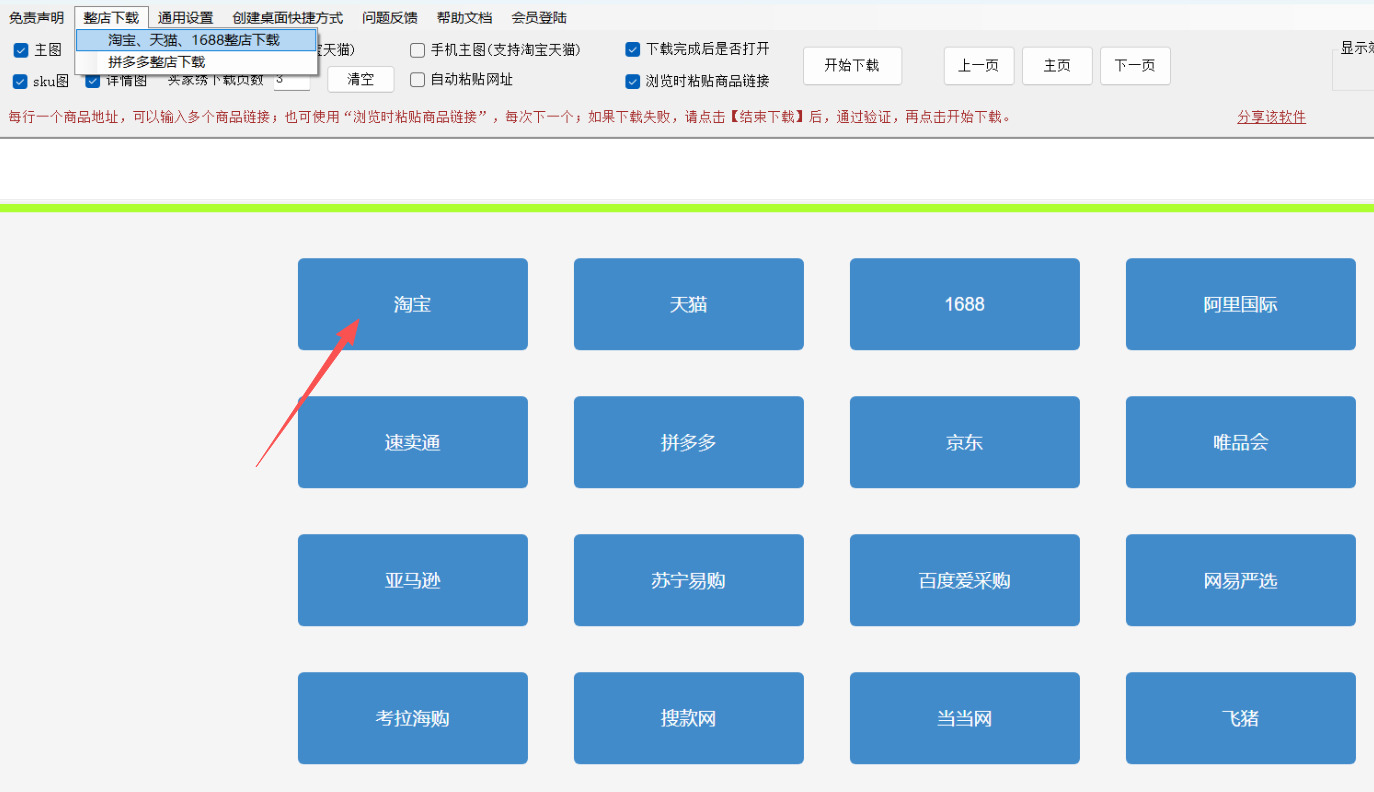Uncheck the 主图 checkbox
The width and height of the screenshot is (1374, 792).
(20, 50)
